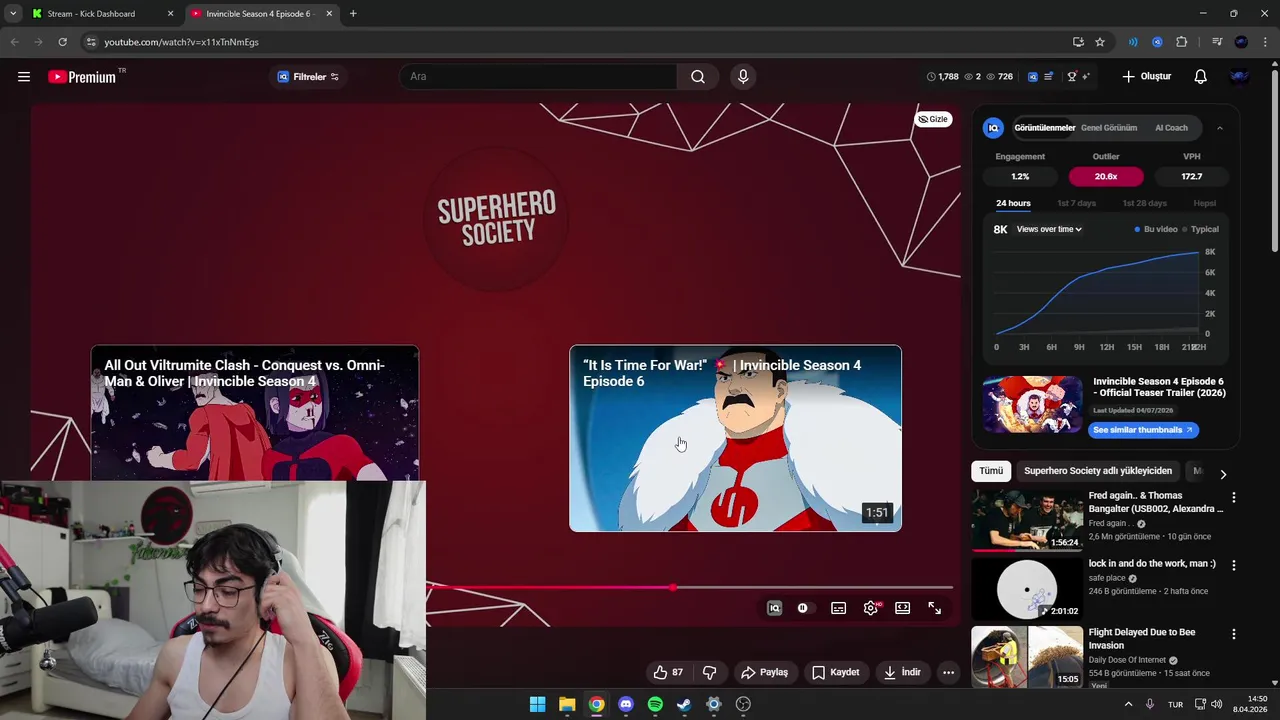
Task: Open the Filtreler filter button
Action: (308, 77)
